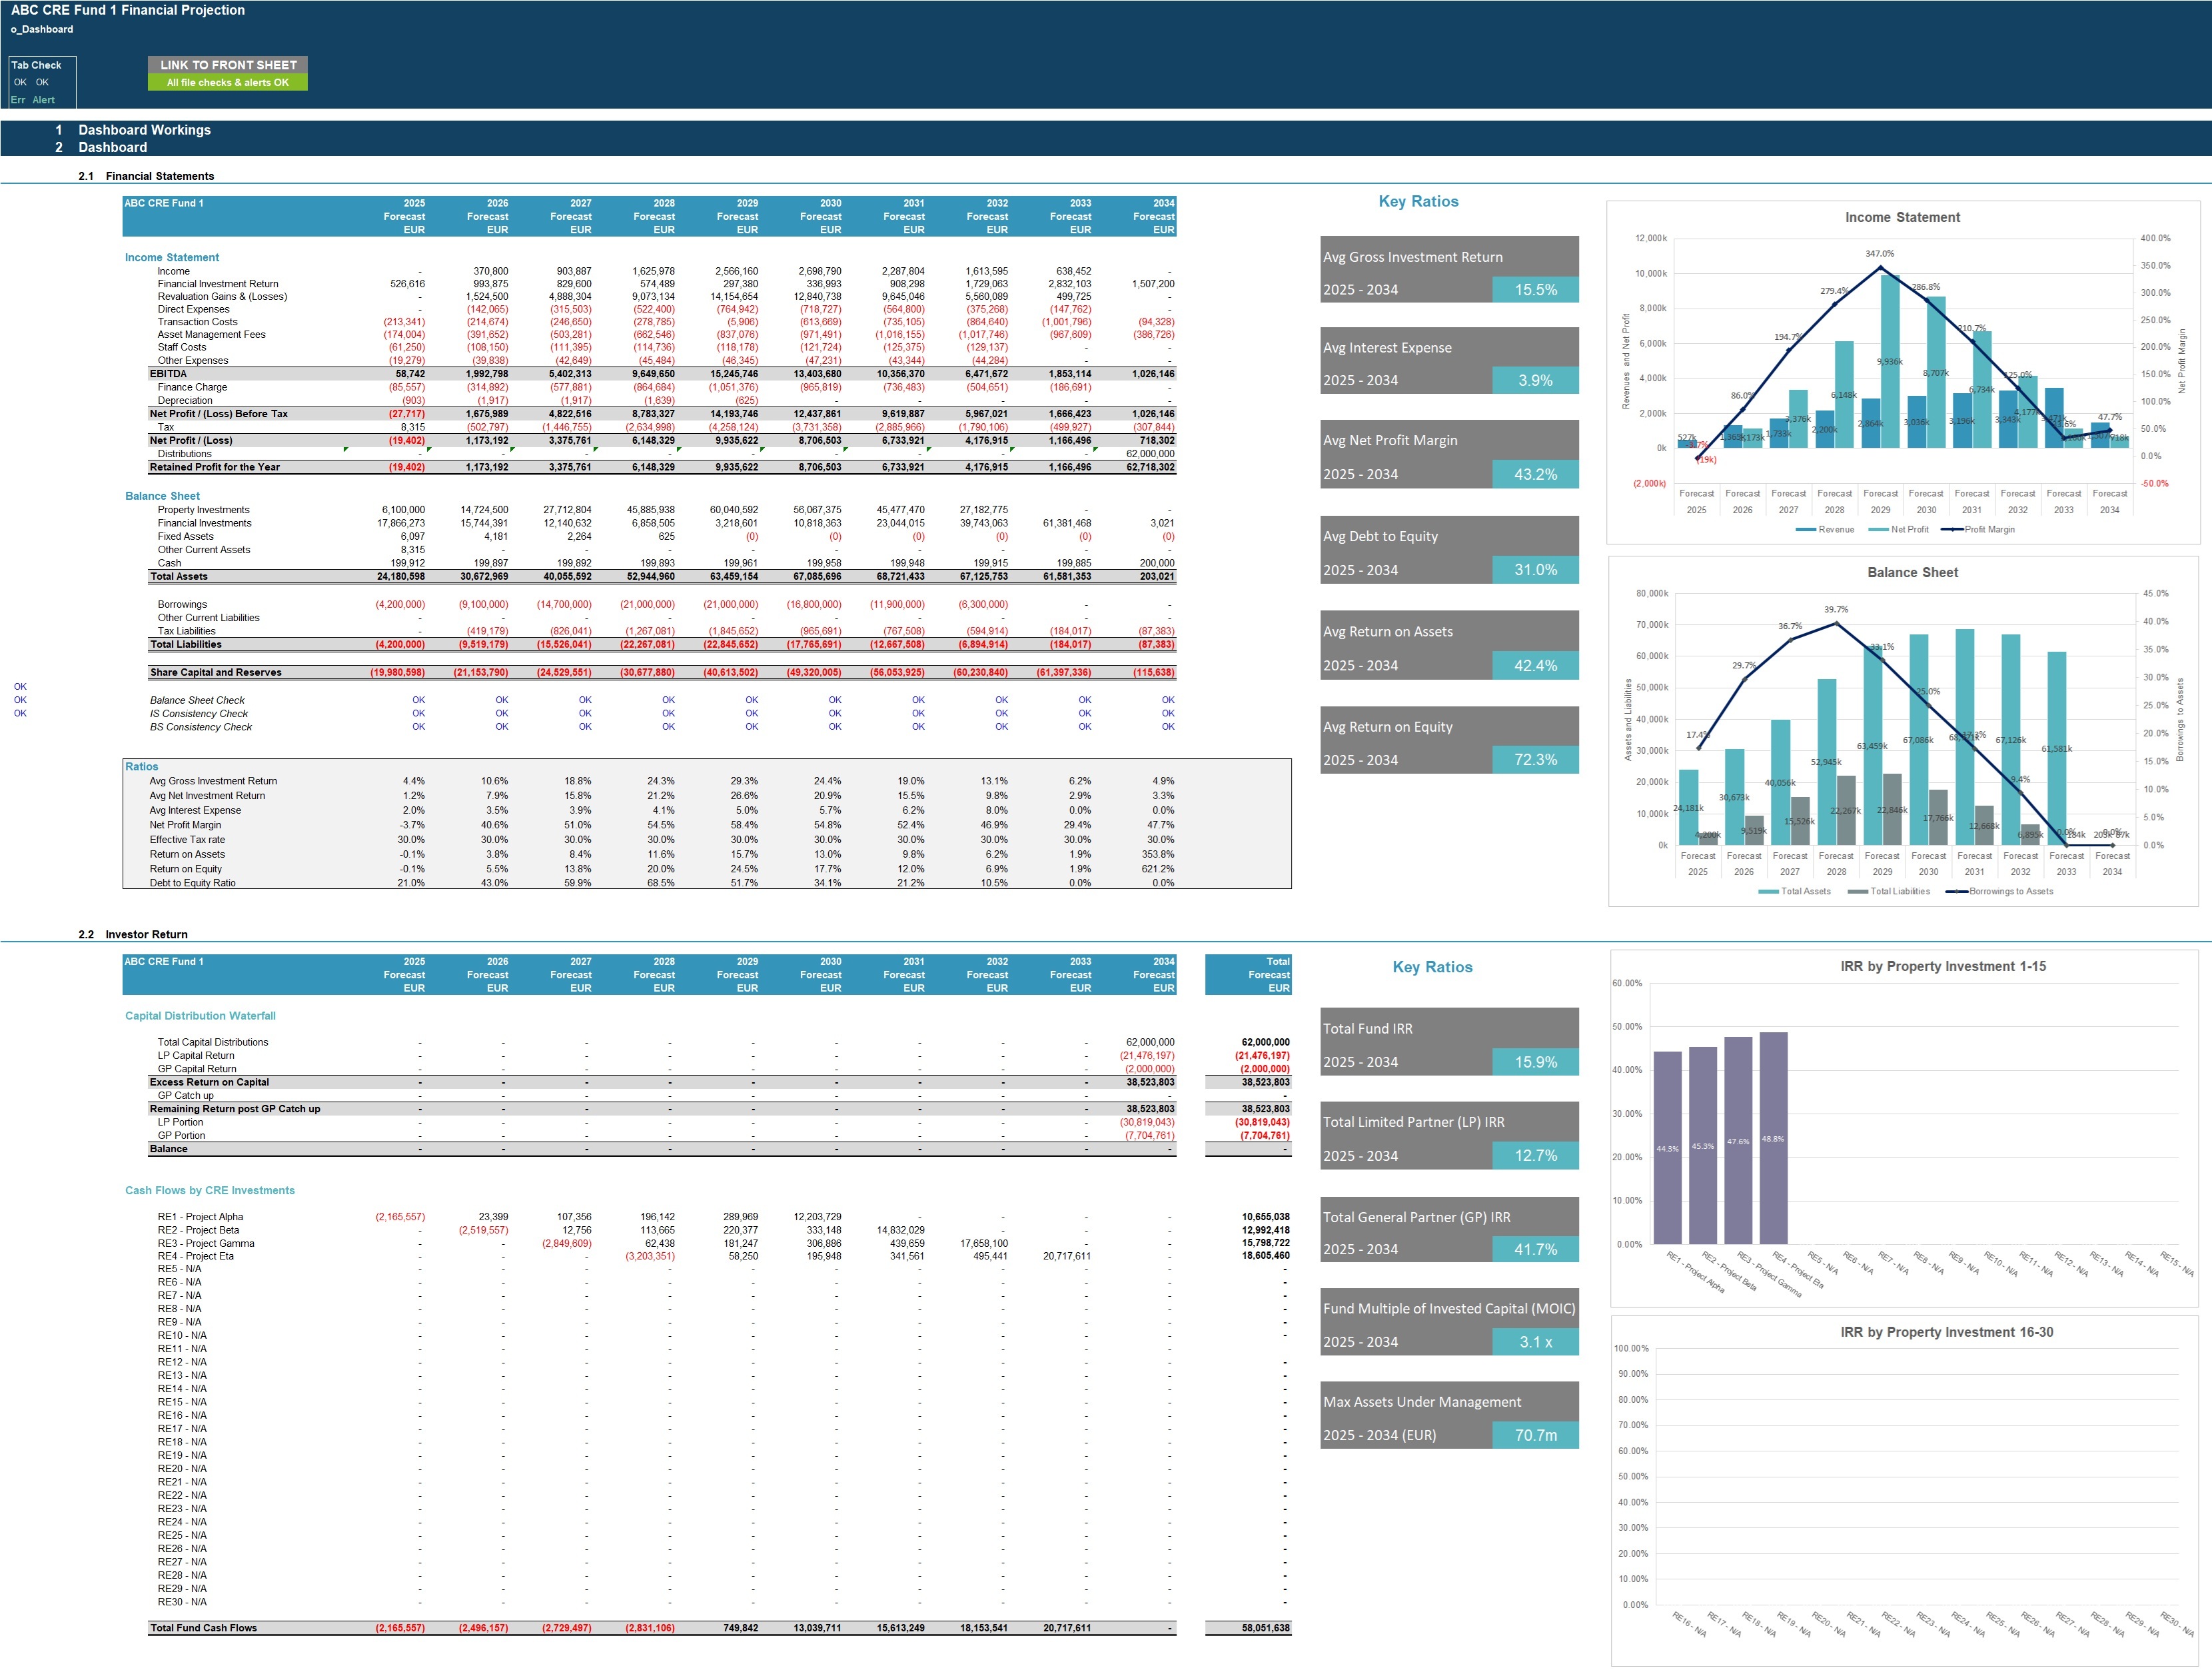Select the Avg Net Profit Margin 43.2% value

coord(1535,474)
